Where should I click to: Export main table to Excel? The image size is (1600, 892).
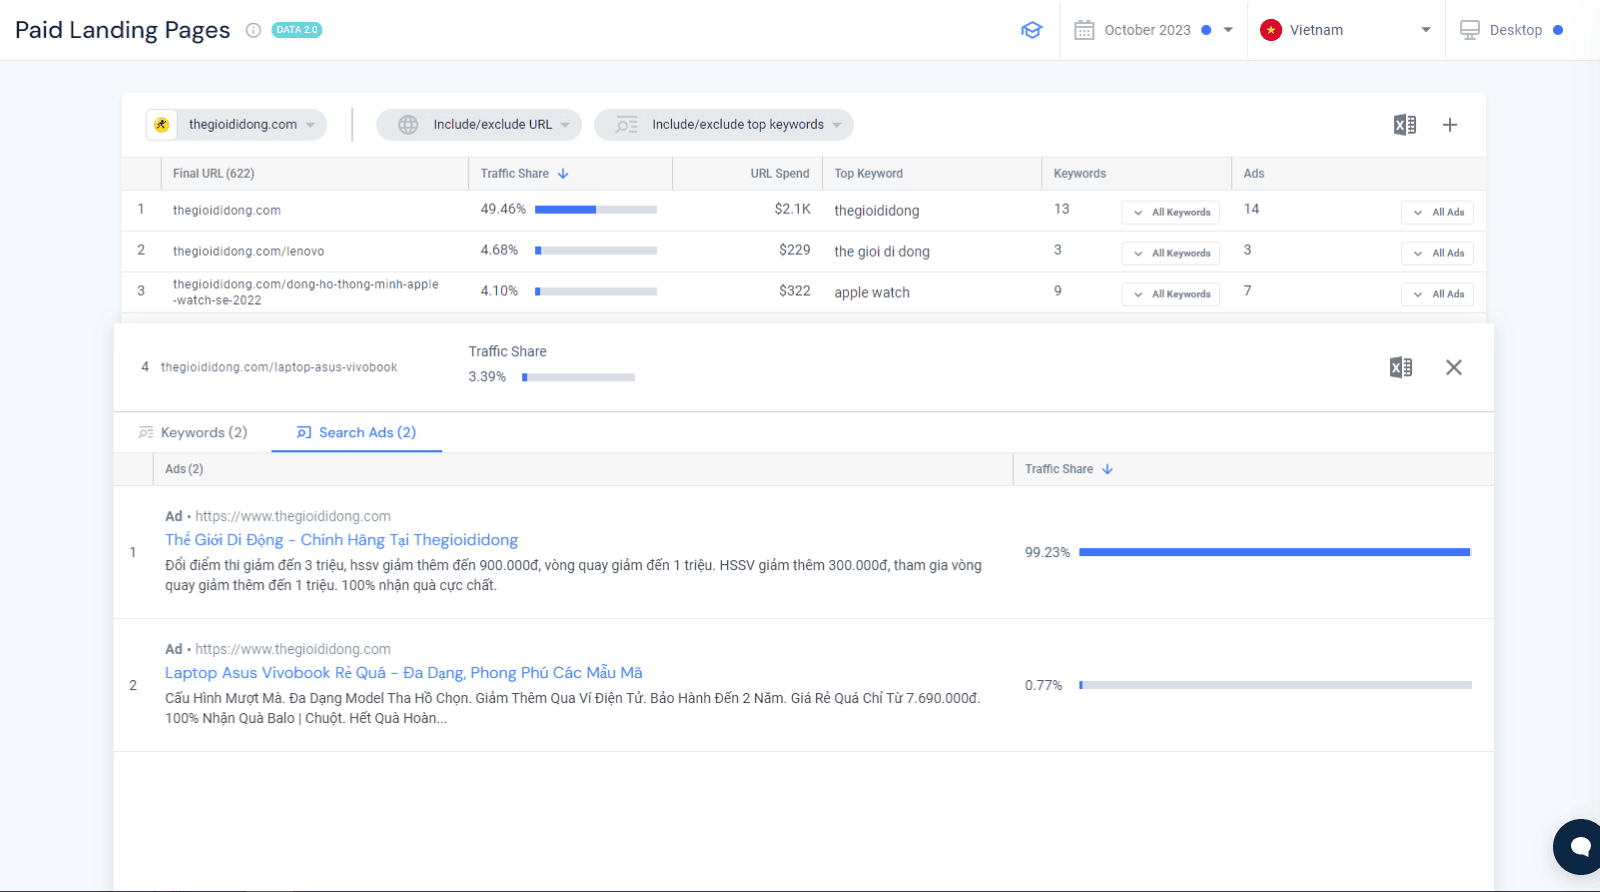1405,125
